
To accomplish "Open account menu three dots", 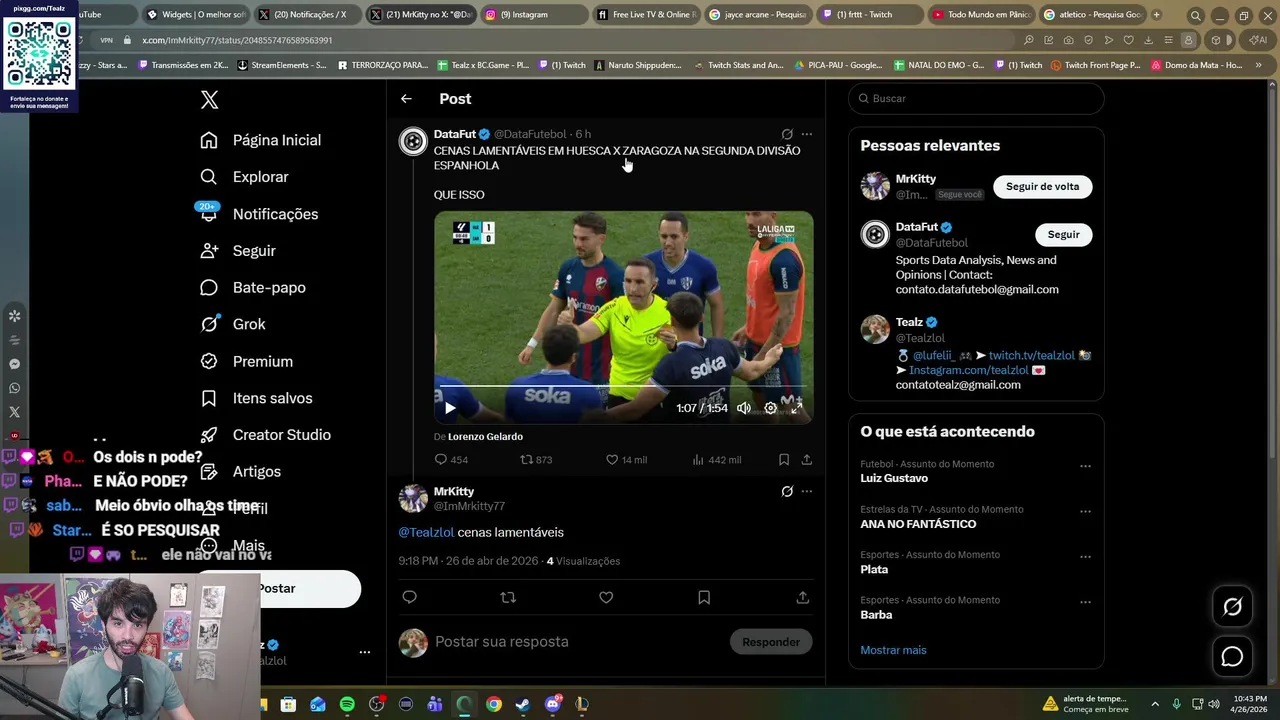I will pos(364,652).
